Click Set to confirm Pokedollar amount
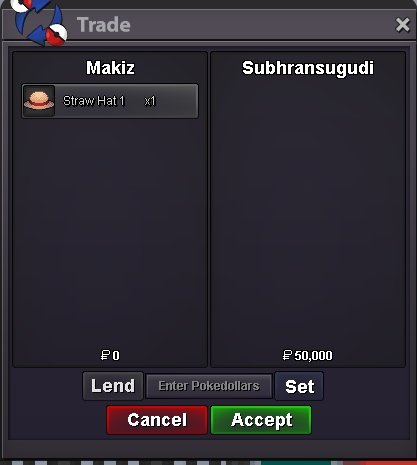This screenshot has width=417, height=465. [x=299, y=386]
